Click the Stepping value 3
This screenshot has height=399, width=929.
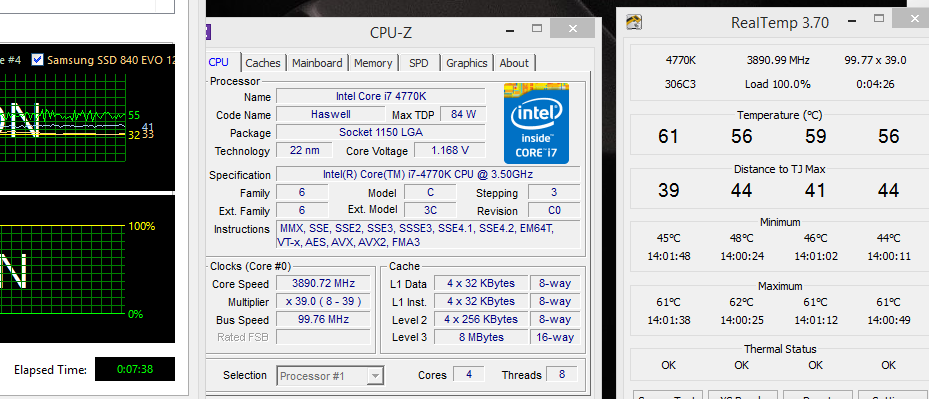554,192
